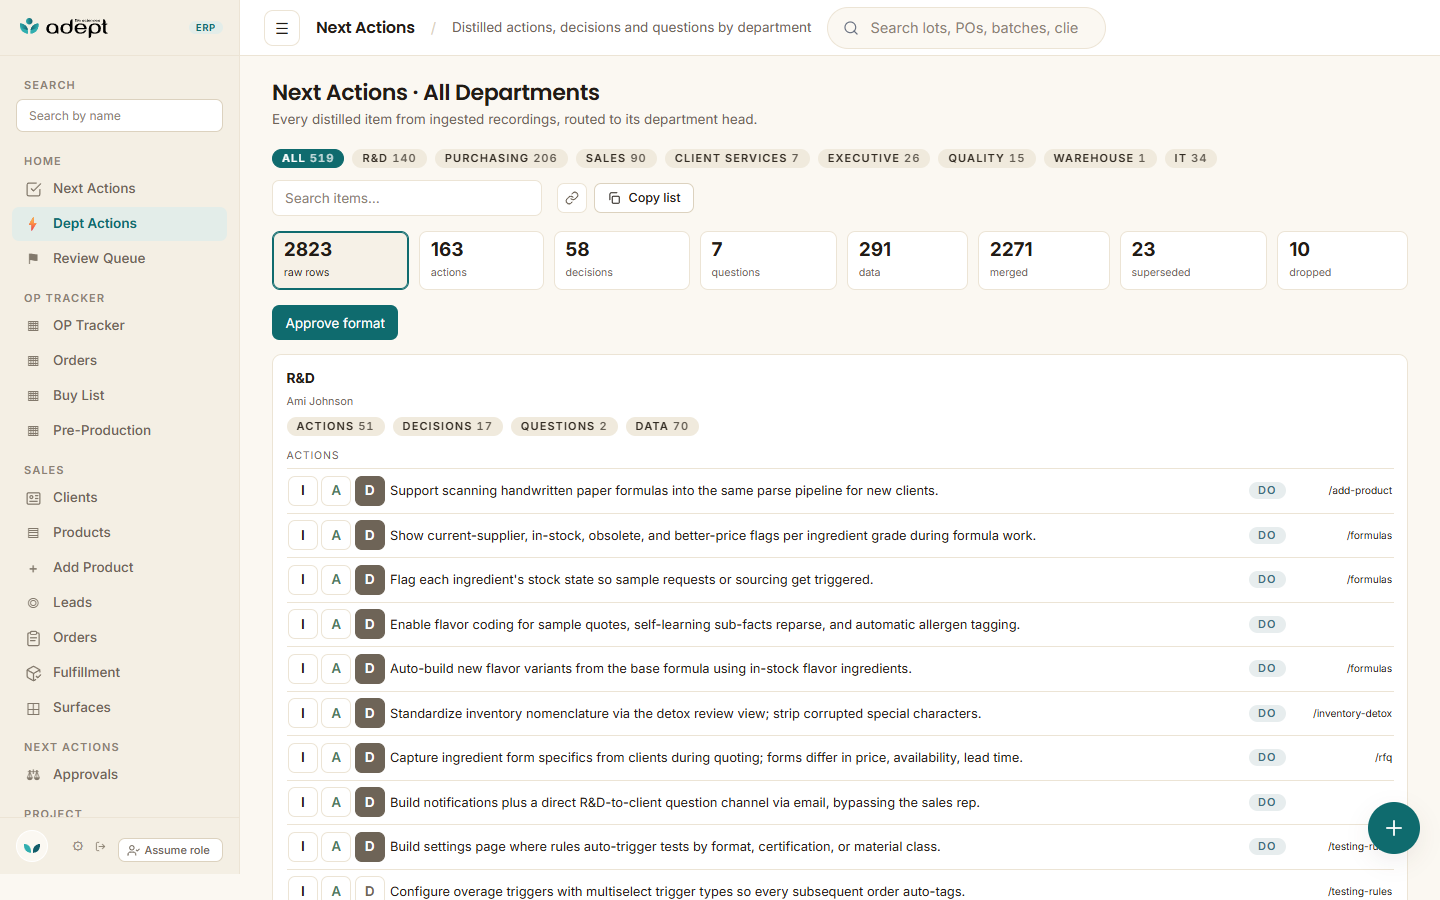
Task: Click the clipboard icon beside Orders under Sales
Action: pyautogui.click(x=34, y=638)
